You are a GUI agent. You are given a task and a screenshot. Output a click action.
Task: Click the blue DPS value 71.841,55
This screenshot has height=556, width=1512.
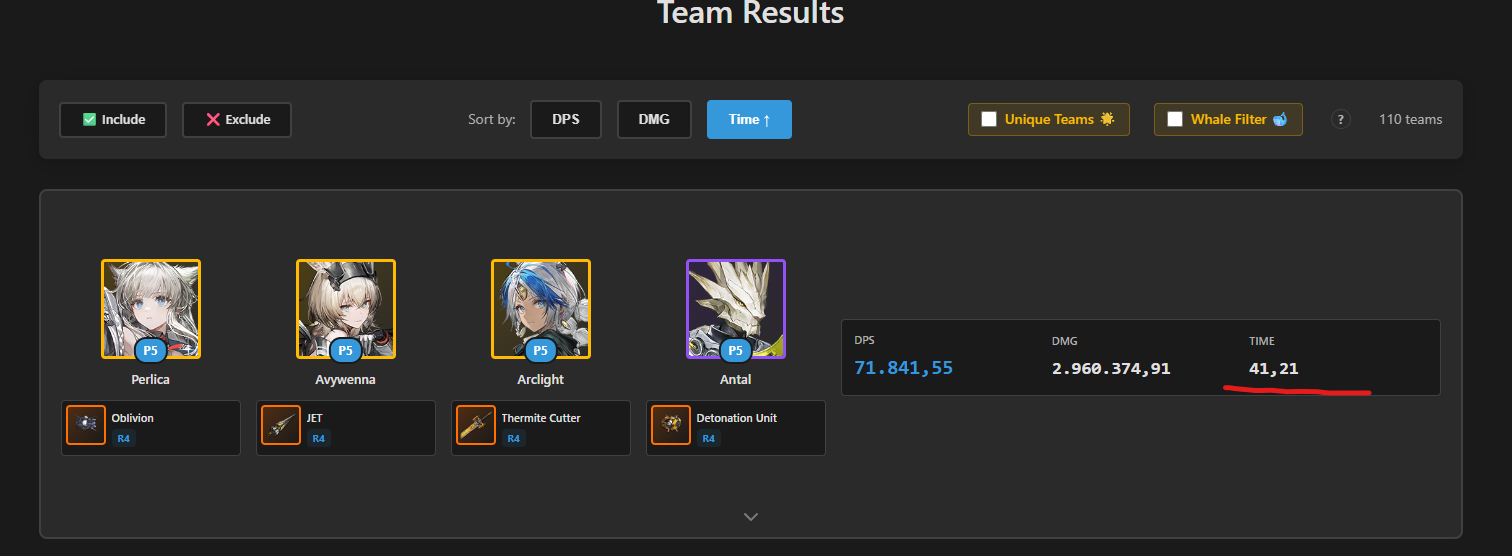tap(903, 368)
